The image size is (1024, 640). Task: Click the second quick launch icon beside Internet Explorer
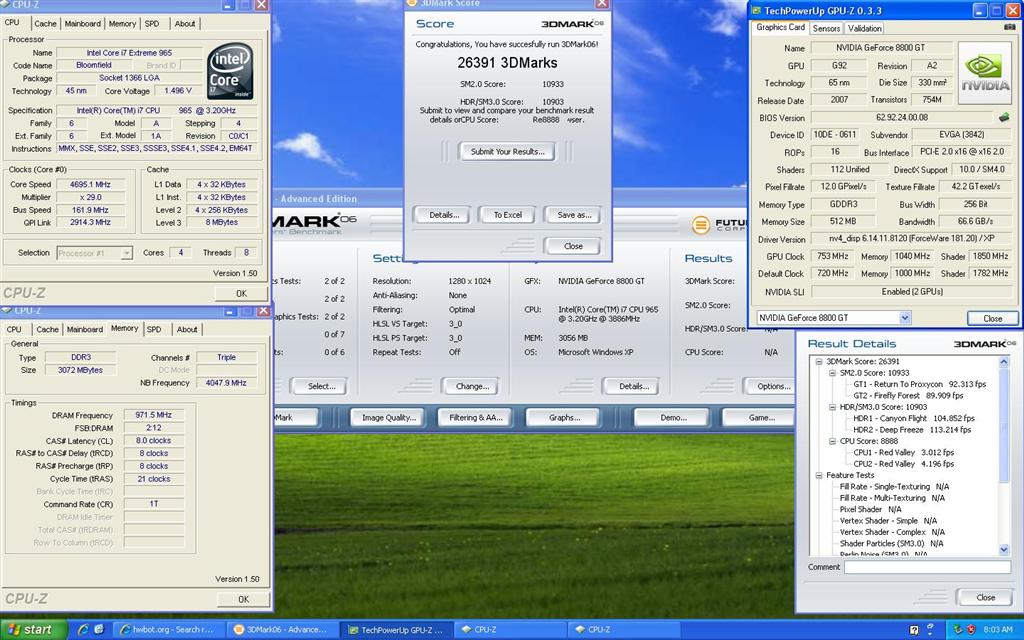tap(99, 630)
